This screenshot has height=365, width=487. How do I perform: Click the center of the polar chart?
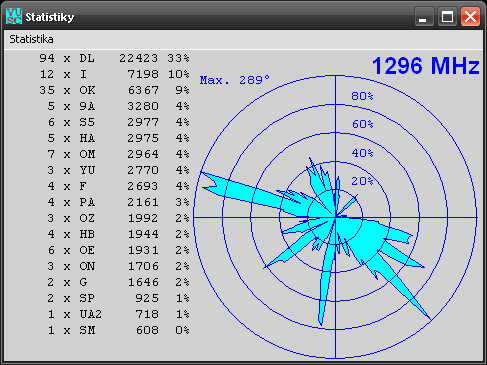point(335,217)
